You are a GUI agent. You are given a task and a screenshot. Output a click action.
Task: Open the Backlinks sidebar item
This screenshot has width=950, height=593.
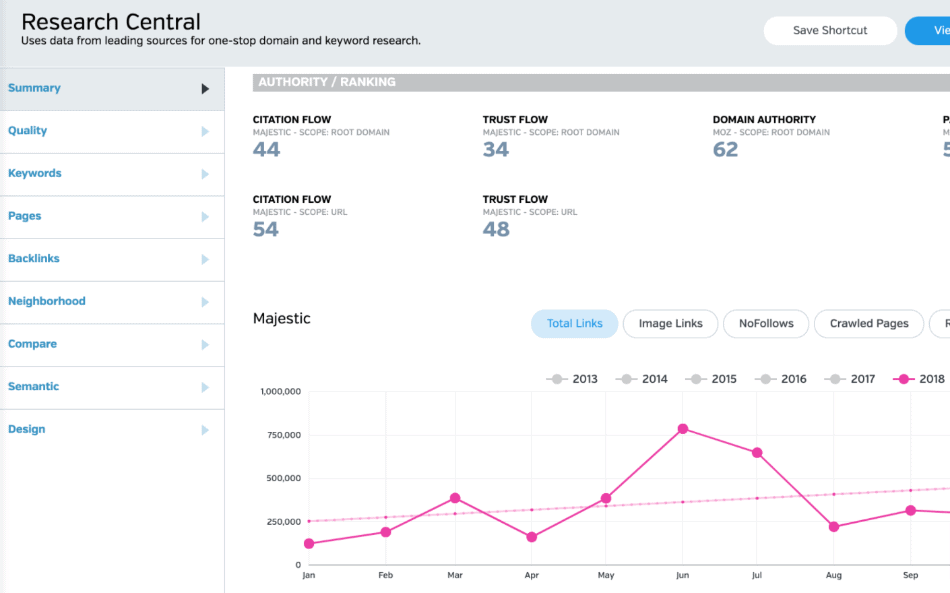point(34,259)
